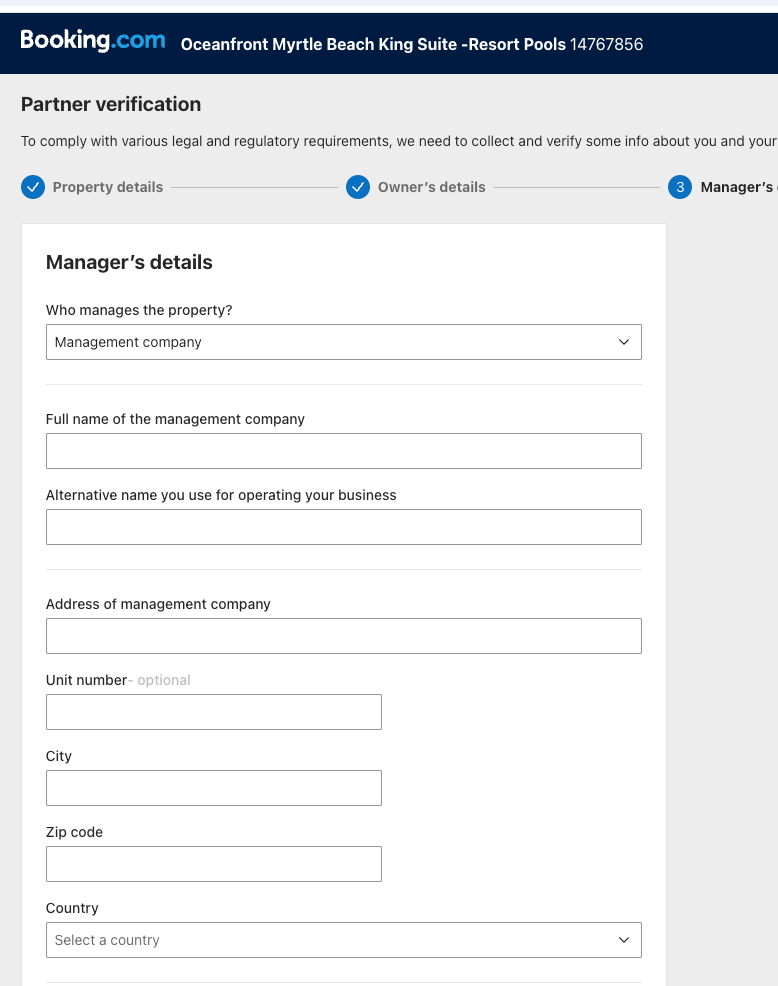Click the 'Manager's details' form heading
The height and width of the screenshot is (986, 778).
click(x=129, y=262)
